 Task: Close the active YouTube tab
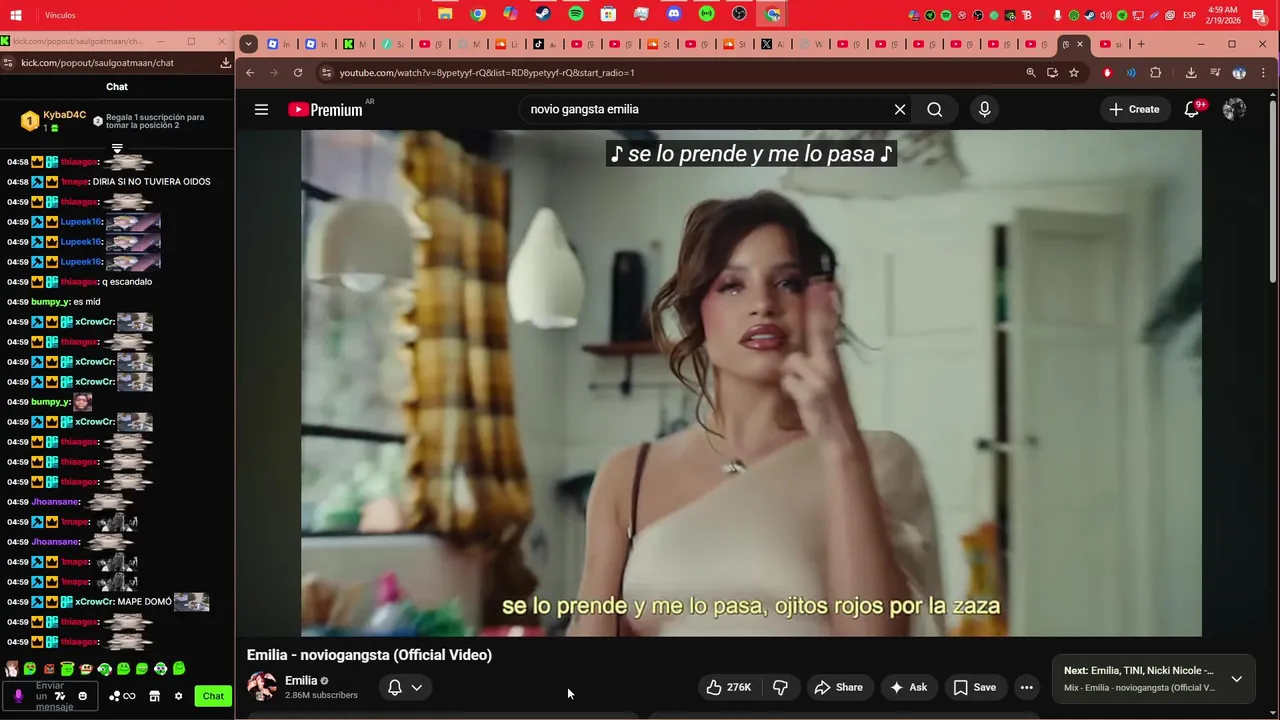[x=1080, y=44]
